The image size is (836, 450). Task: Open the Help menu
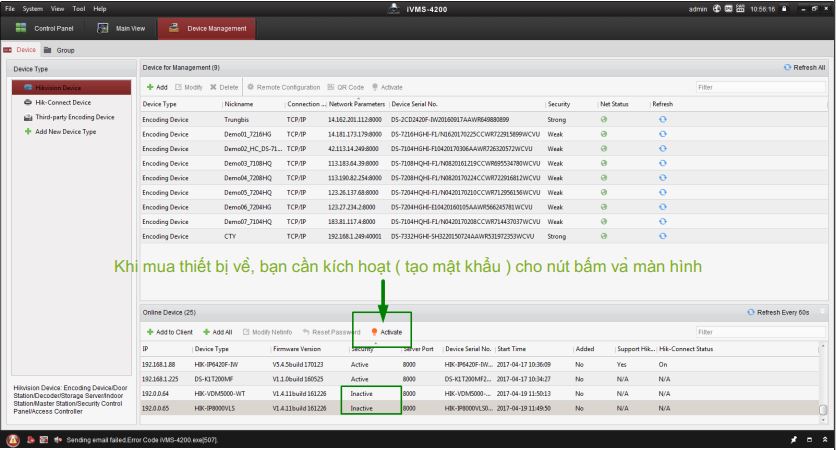pyautogui.click(x=100, y=9)
